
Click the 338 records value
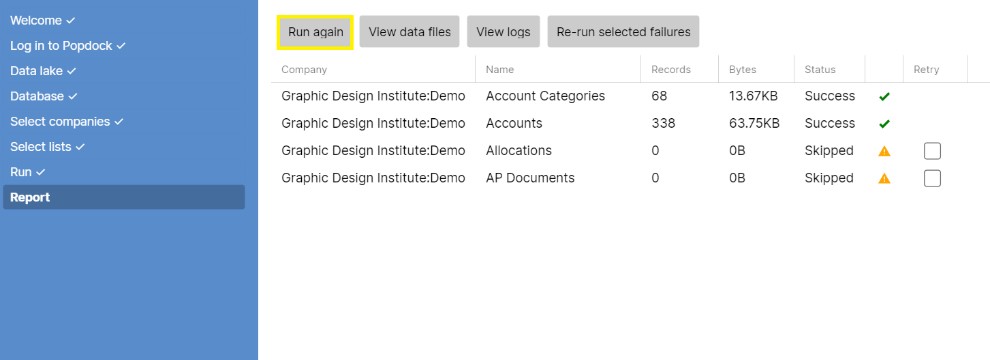[663, 123]
